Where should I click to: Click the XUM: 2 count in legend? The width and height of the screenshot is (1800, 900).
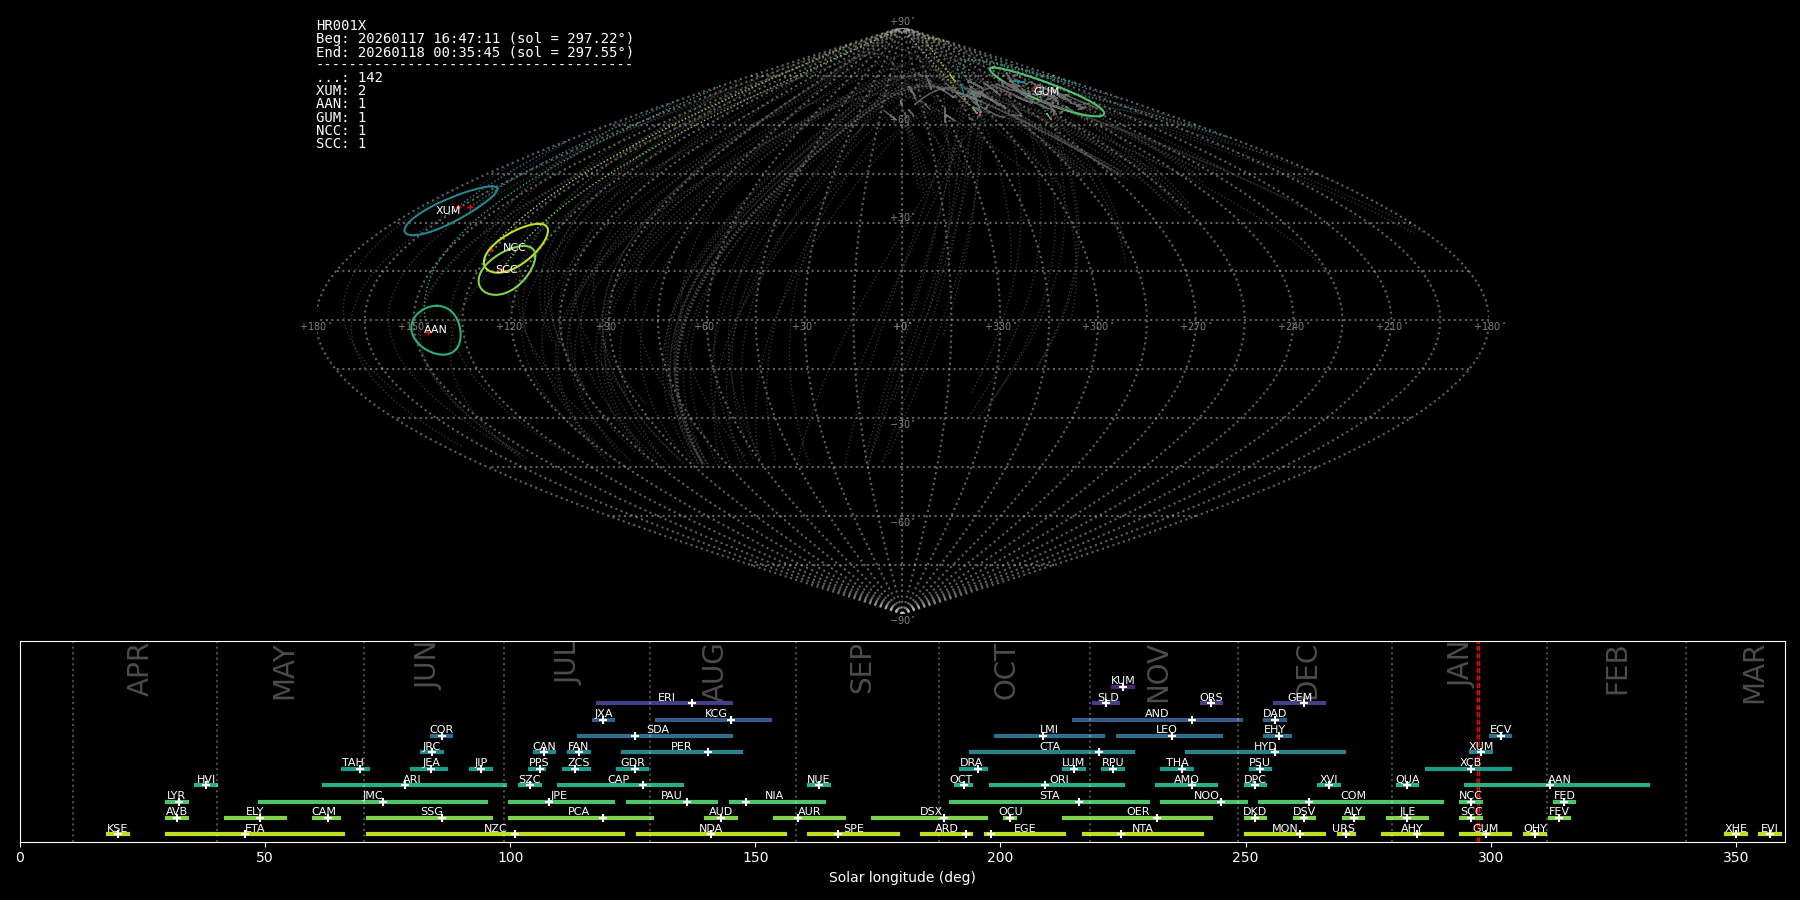341,91
